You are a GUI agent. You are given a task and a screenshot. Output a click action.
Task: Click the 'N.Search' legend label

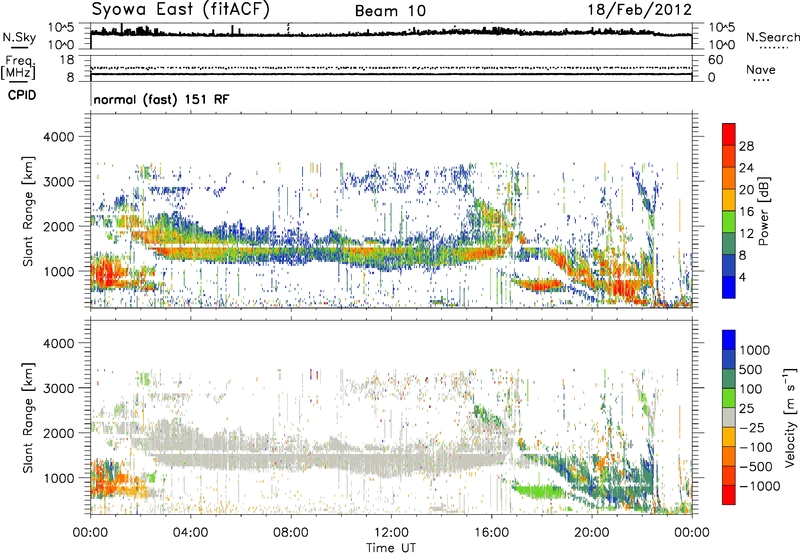[772, 37]
